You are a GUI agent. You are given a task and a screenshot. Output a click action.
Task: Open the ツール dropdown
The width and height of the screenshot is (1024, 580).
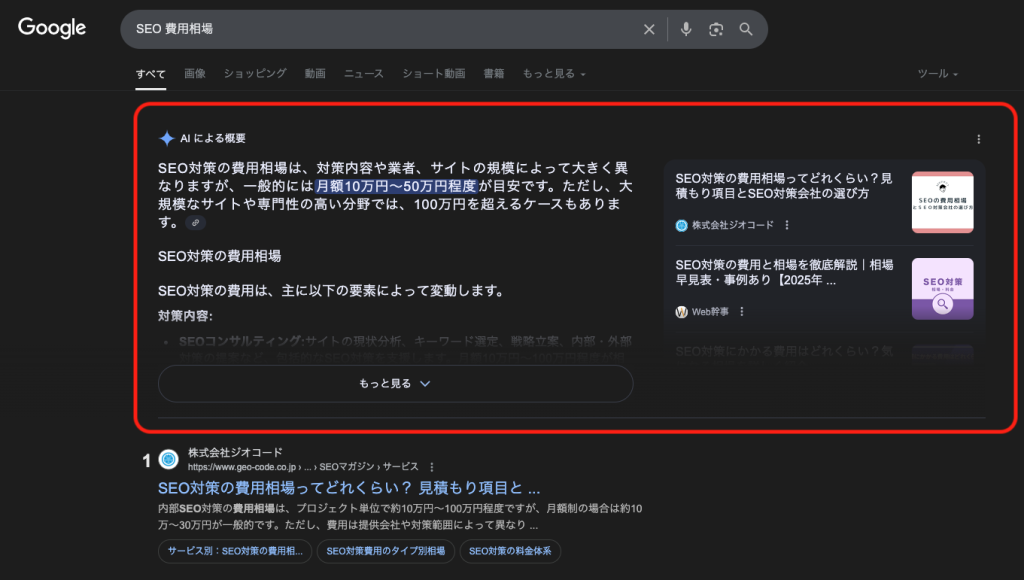tap(938, 74)
